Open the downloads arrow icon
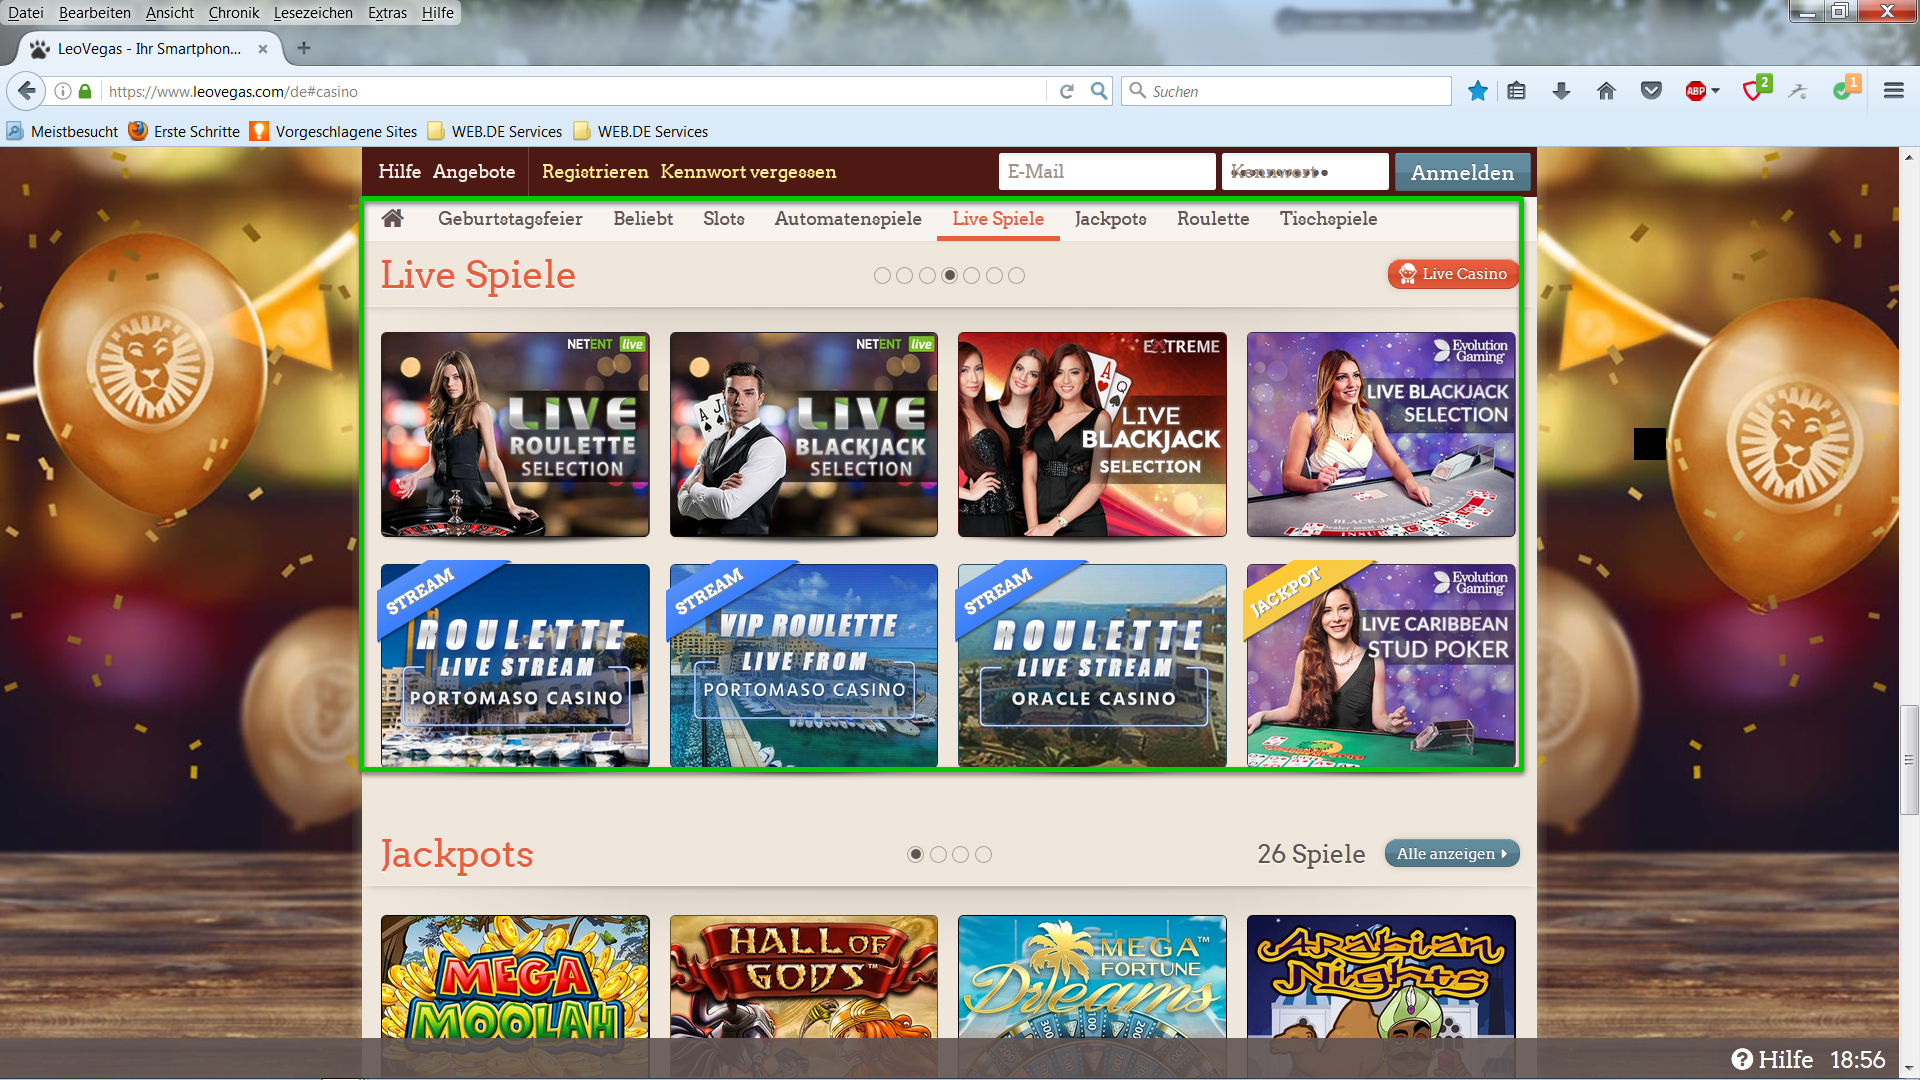 [1561, 91]
